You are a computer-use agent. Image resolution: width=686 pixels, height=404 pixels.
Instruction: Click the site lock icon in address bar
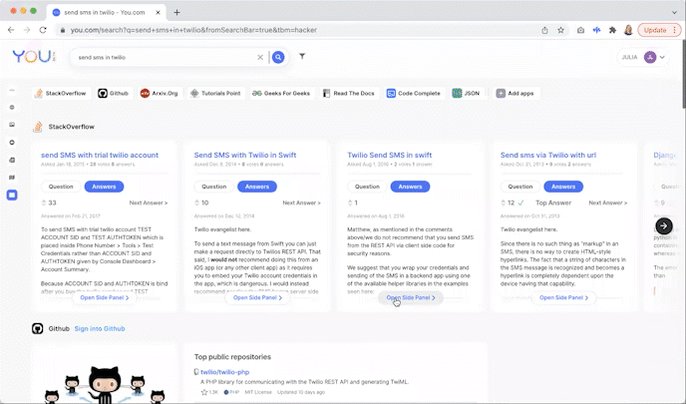[x=63, y=30]
